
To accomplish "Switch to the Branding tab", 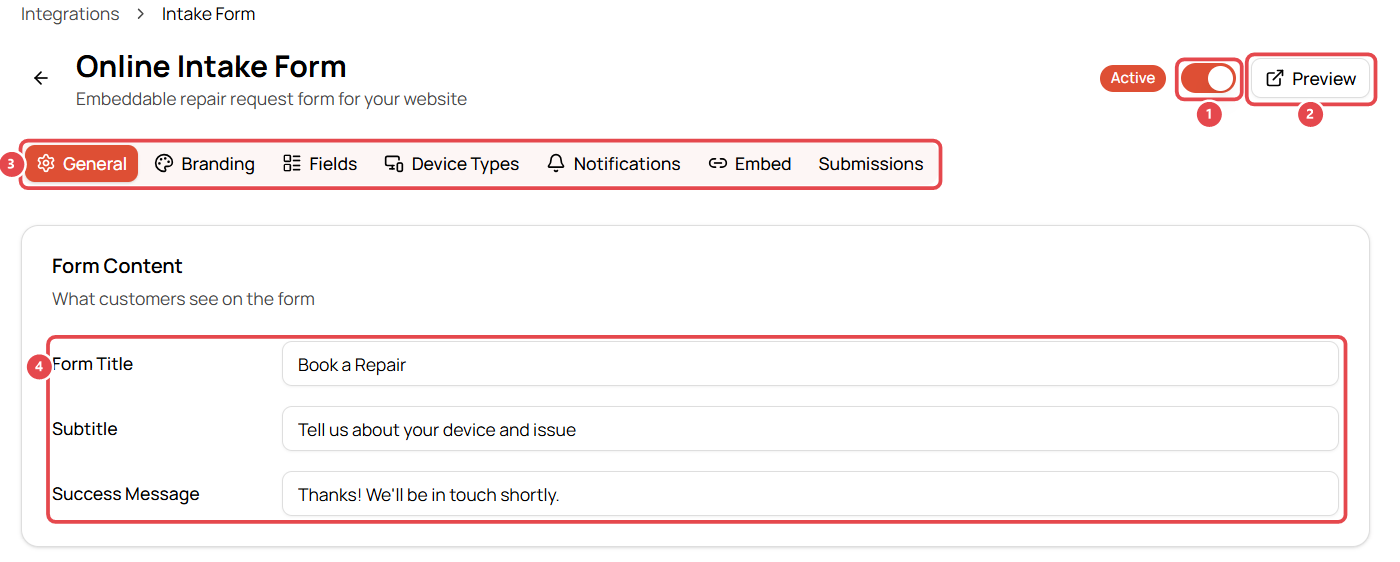I will [205, 164].
